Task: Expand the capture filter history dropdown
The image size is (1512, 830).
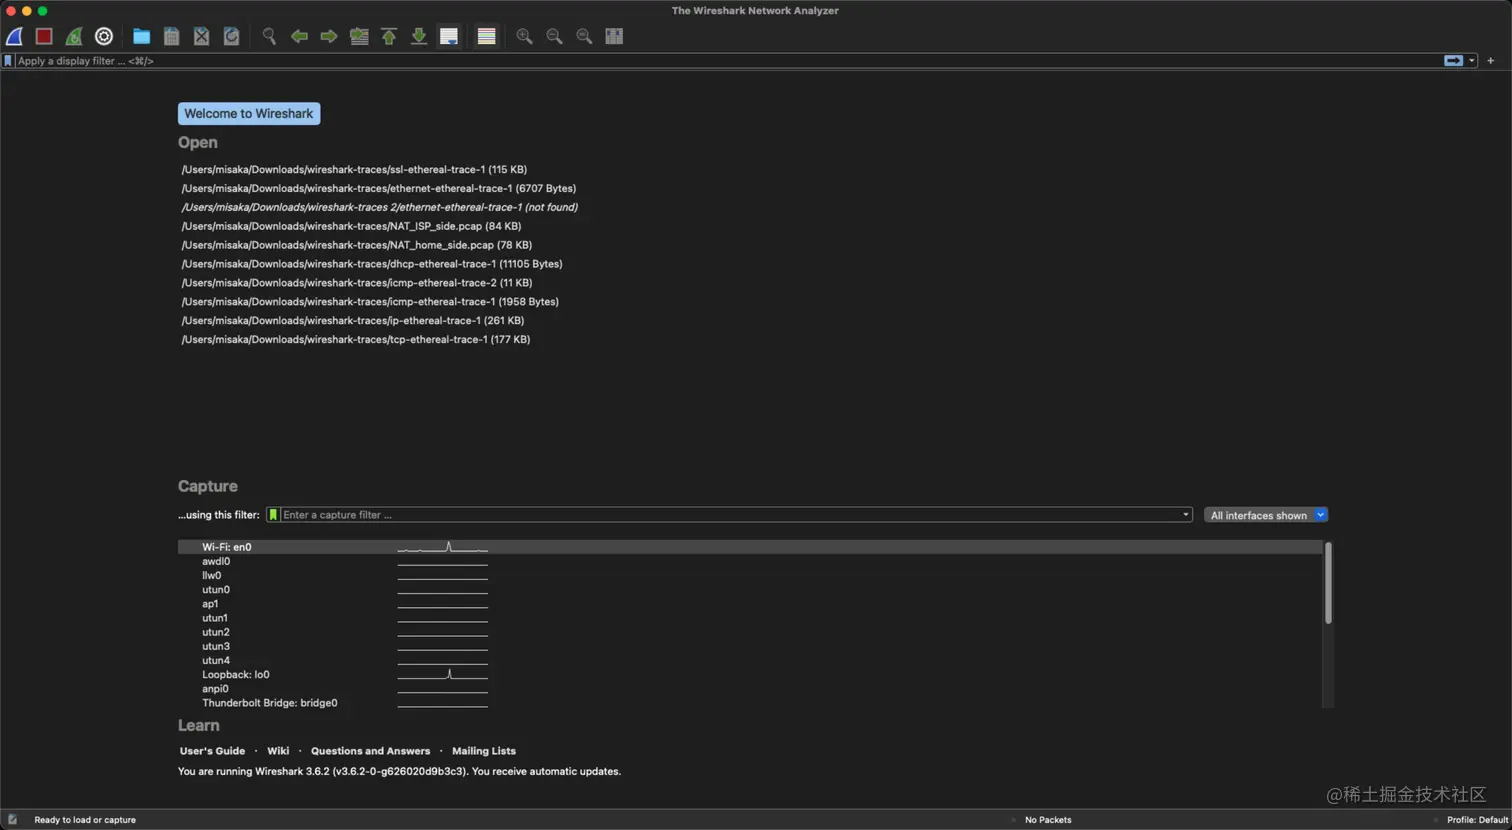Action: [x=1186, y=515]
